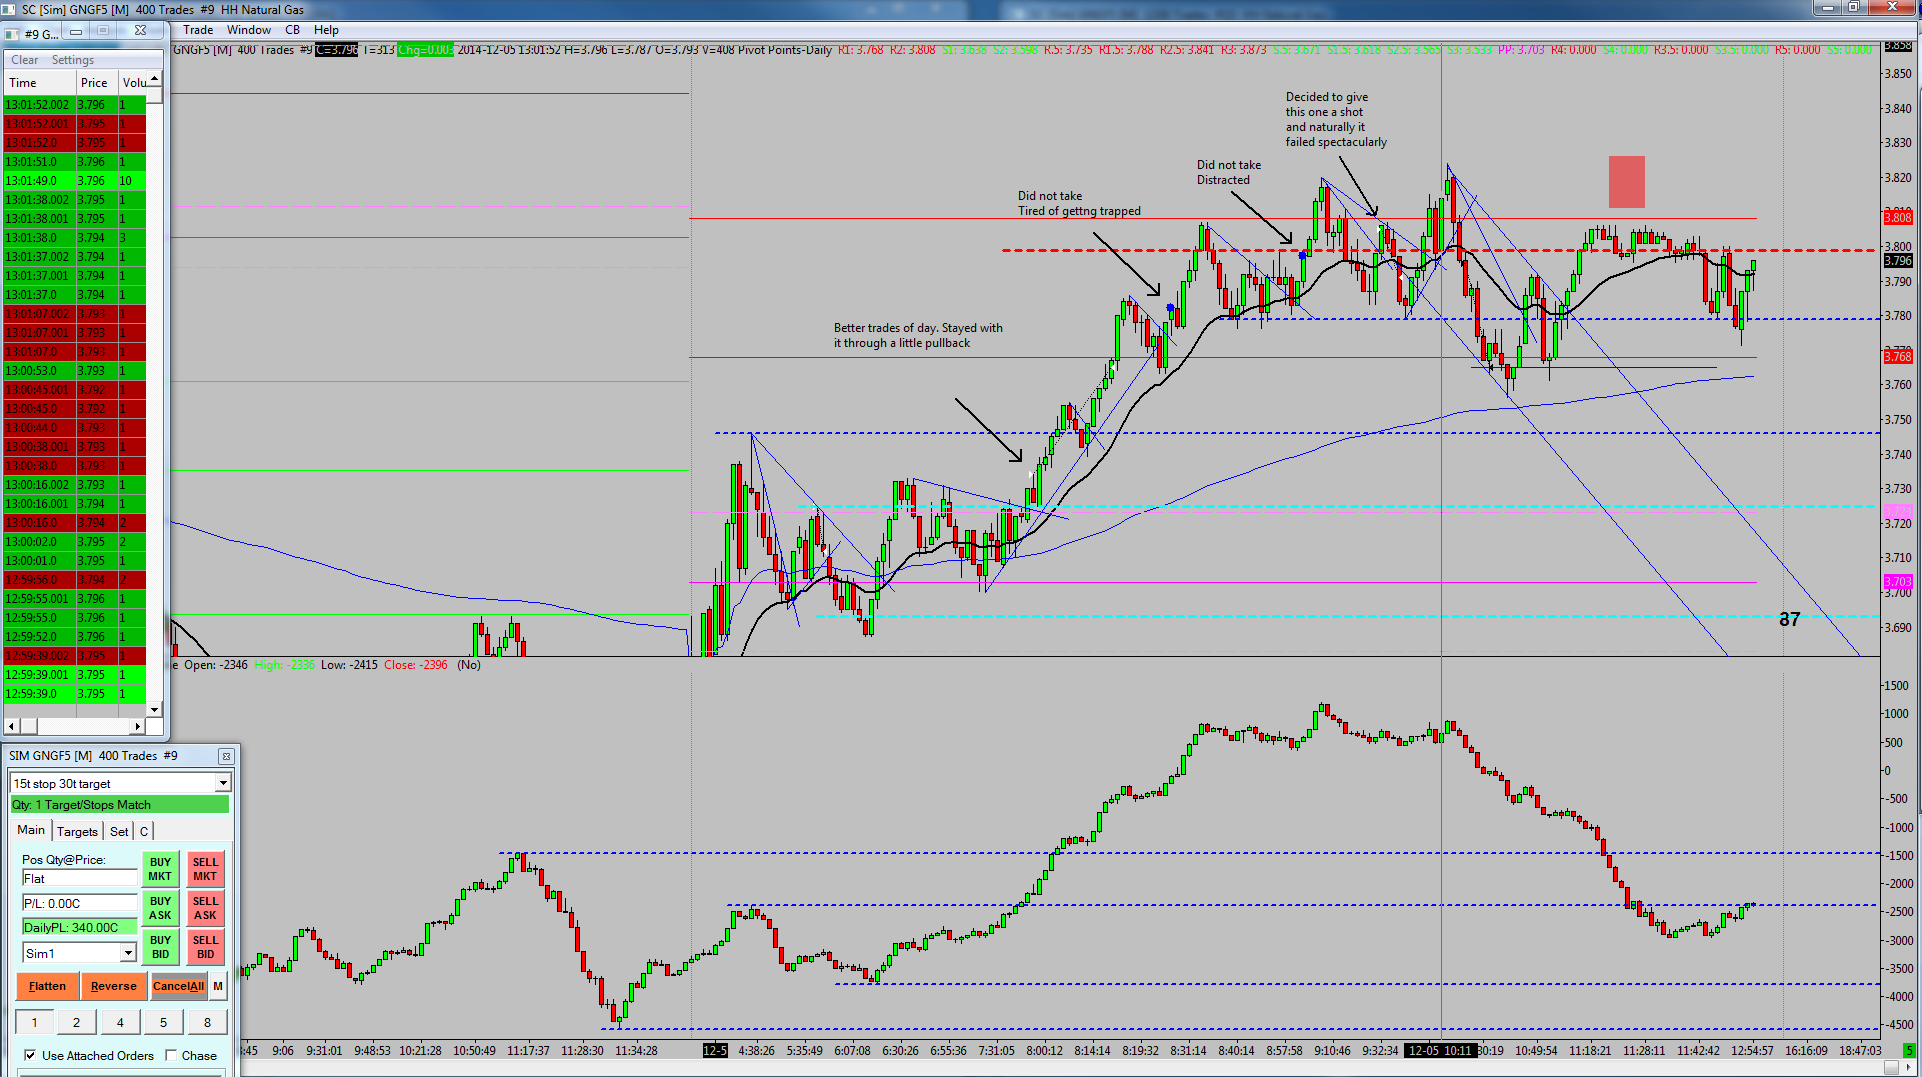1922x1077 pixels.
Task: Click the BUY BID button
Action: [x=160, y=947]
